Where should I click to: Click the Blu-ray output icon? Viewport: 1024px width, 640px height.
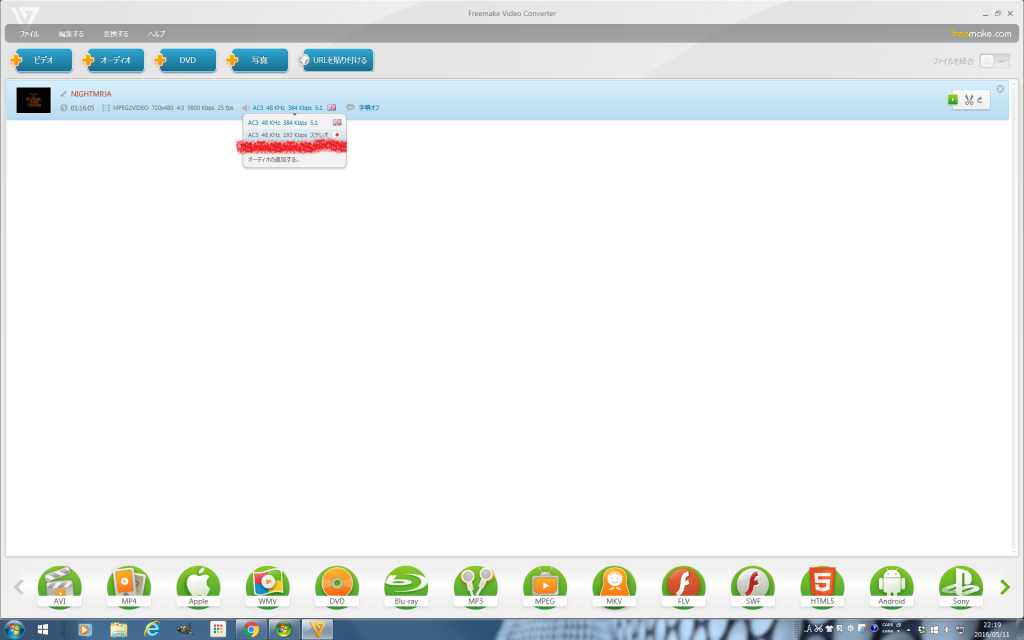point(406,586)
